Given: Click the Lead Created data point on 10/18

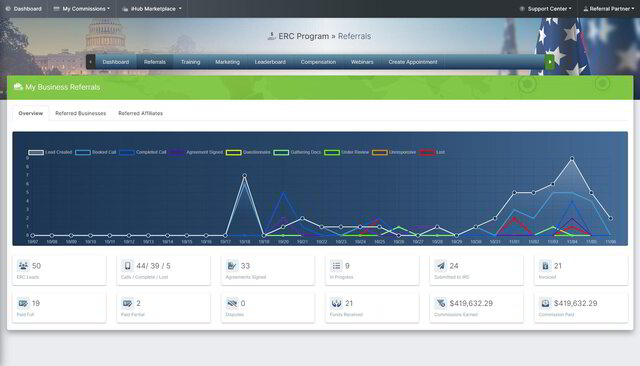Looking at the screenshot, I should (x=244, y=176).
